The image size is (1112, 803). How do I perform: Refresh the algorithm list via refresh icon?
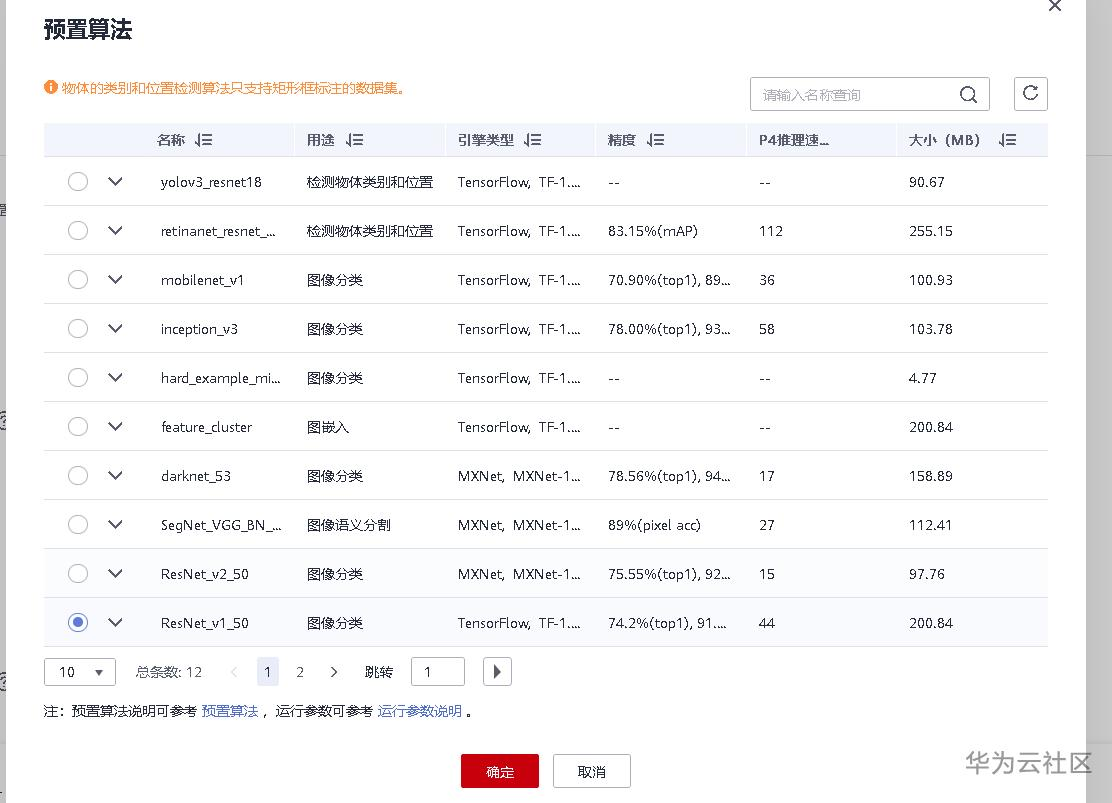coord(1030,93)
